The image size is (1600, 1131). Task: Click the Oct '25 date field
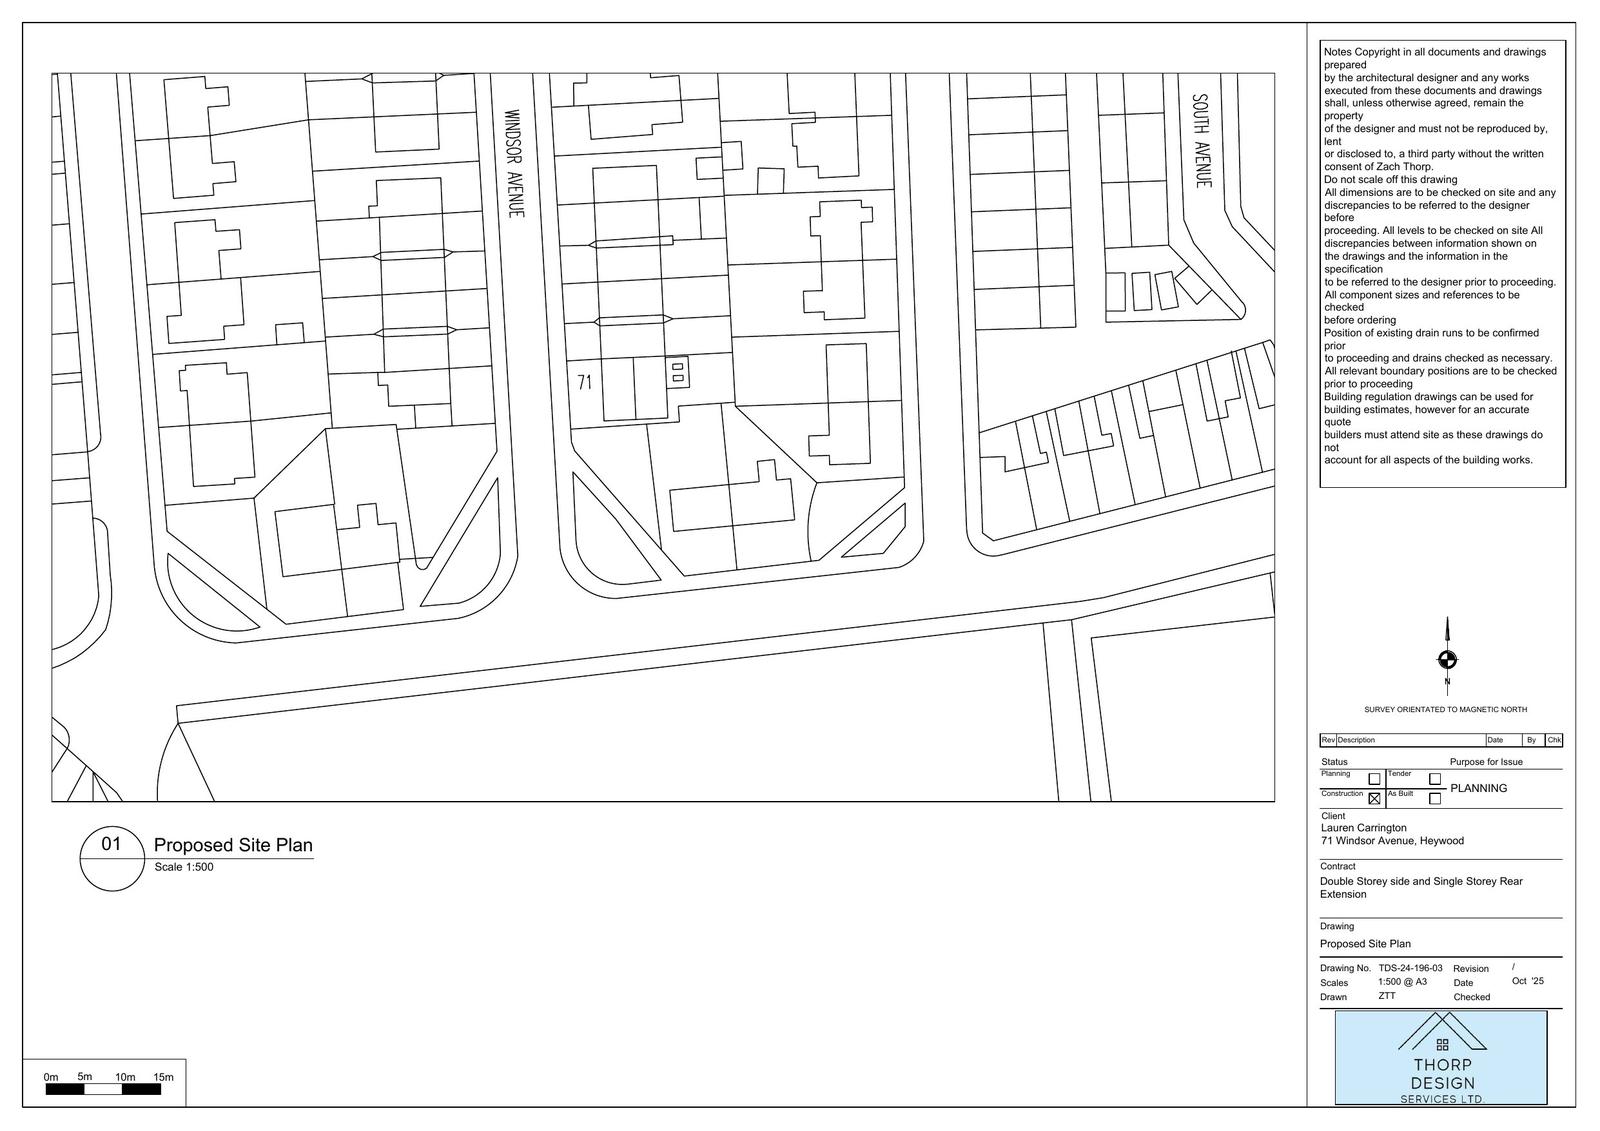(x=1527, y=981)
